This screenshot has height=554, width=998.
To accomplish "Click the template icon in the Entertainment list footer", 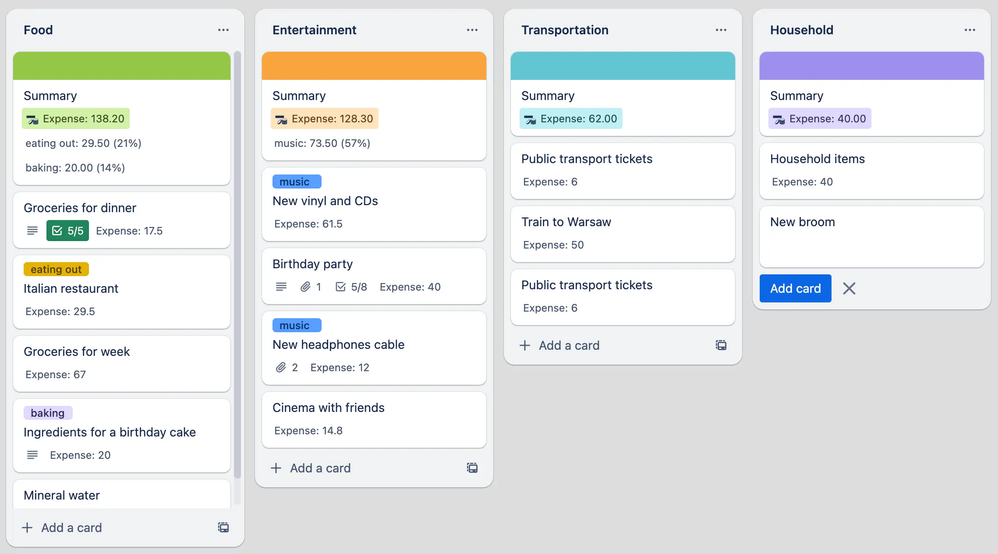I will click(x=472, y=468).
